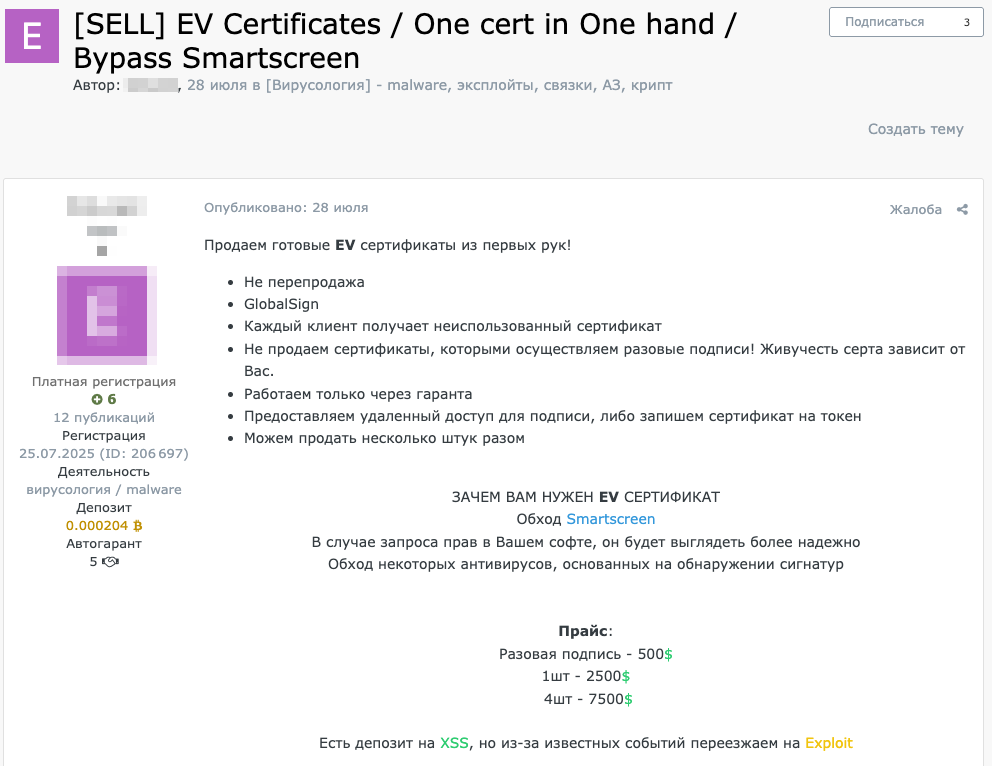Open the Exploit link at the end
The width and height of the screenshot is (992, 766).
click(x=828, y=743)
